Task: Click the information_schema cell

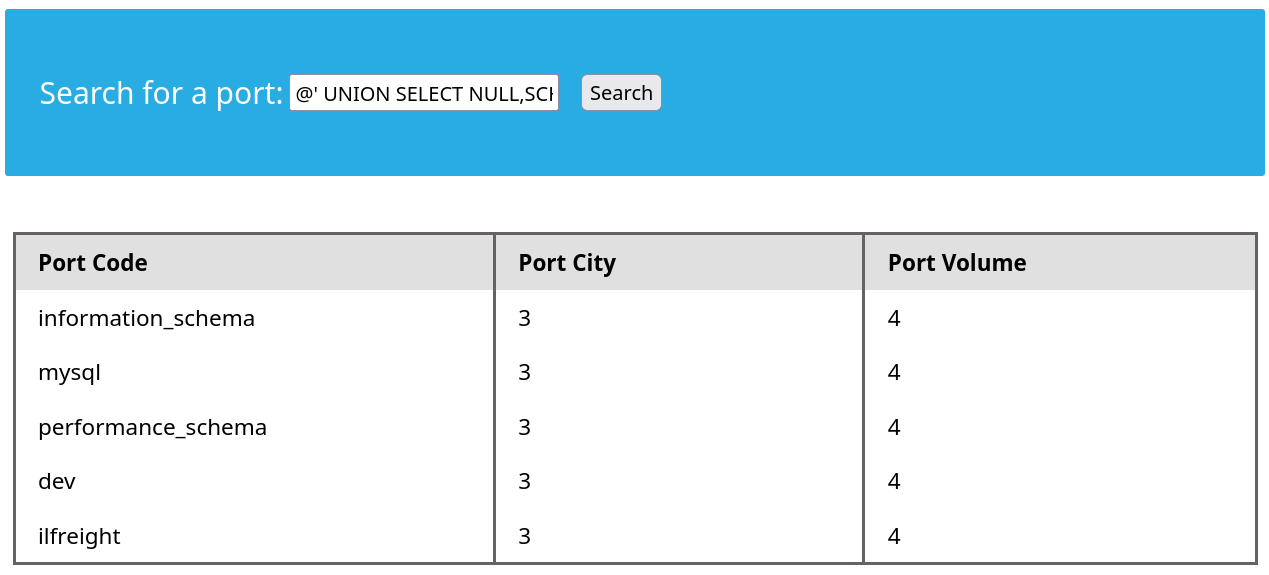Action: point(146,318)
